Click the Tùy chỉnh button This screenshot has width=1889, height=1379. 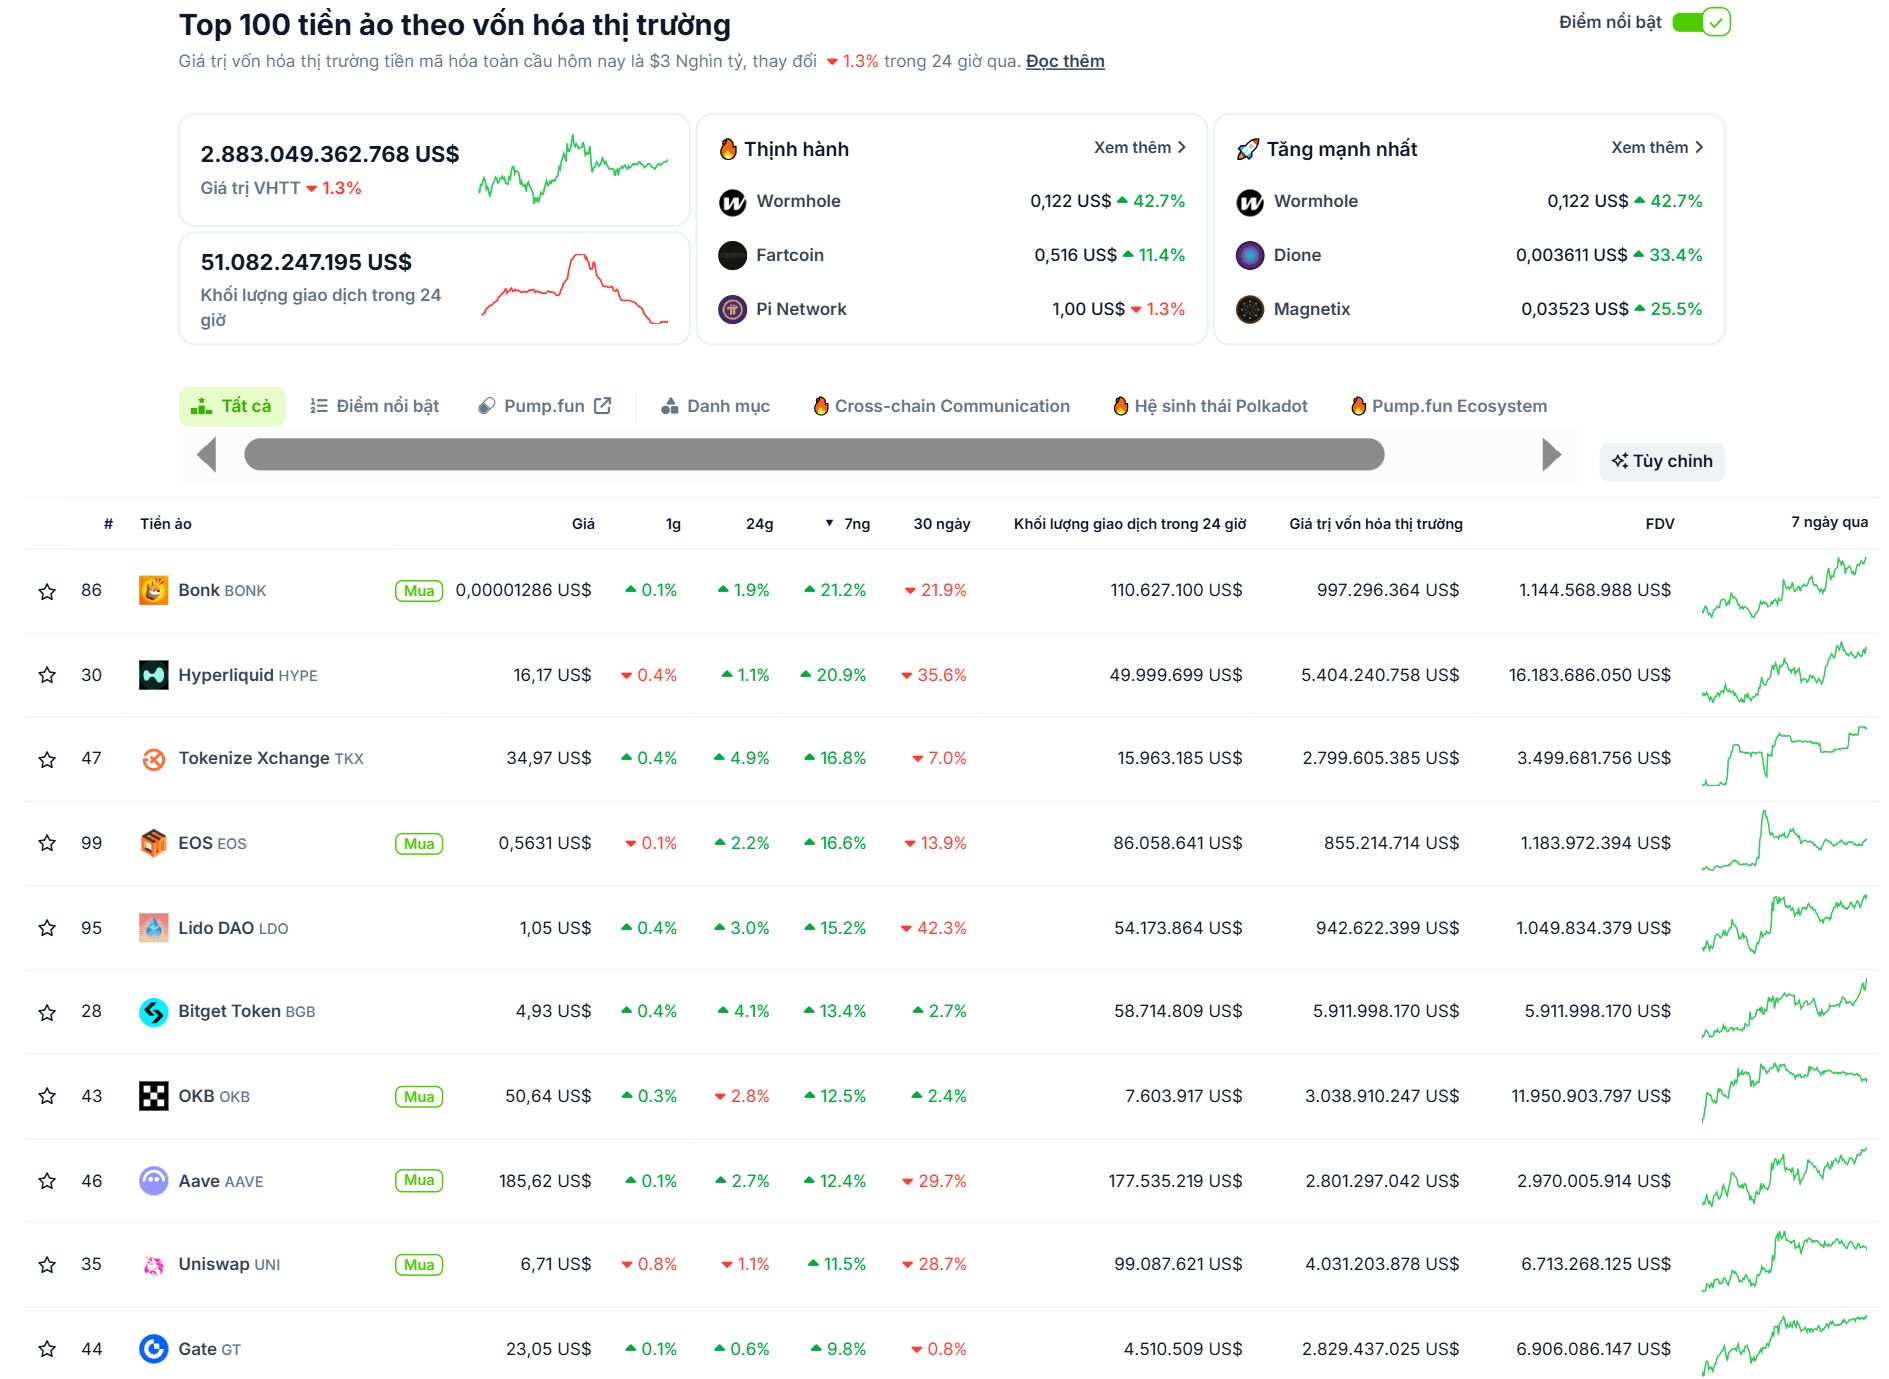pyautogui.click(x=1662, y=461)
